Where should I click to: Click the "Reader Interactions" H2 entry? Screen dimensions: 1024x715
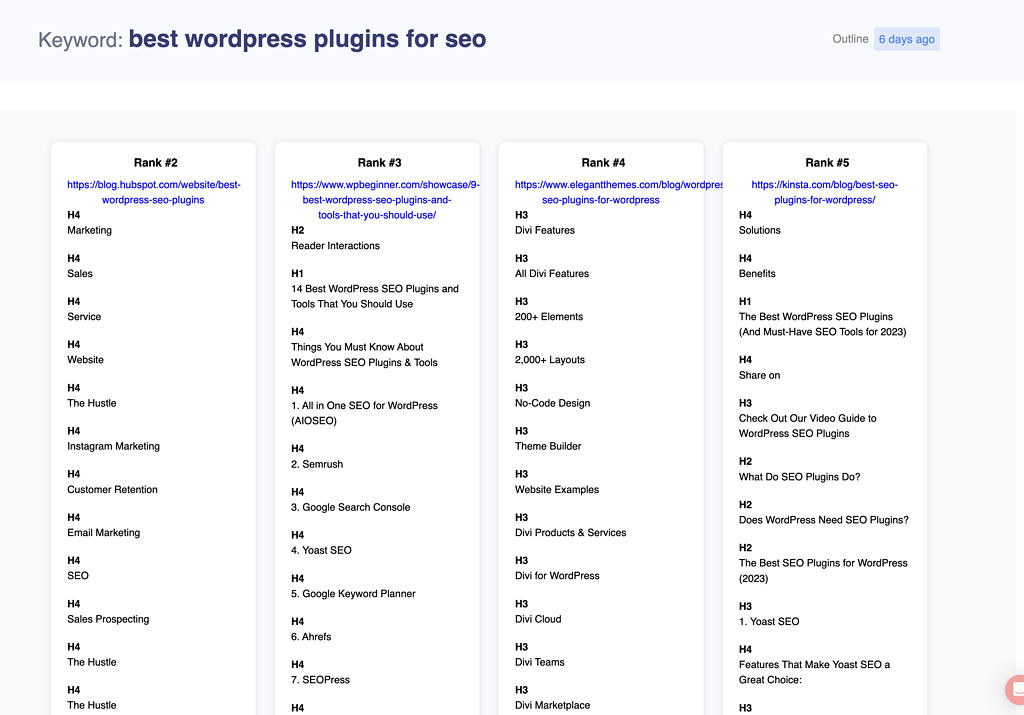coord(335,246)
